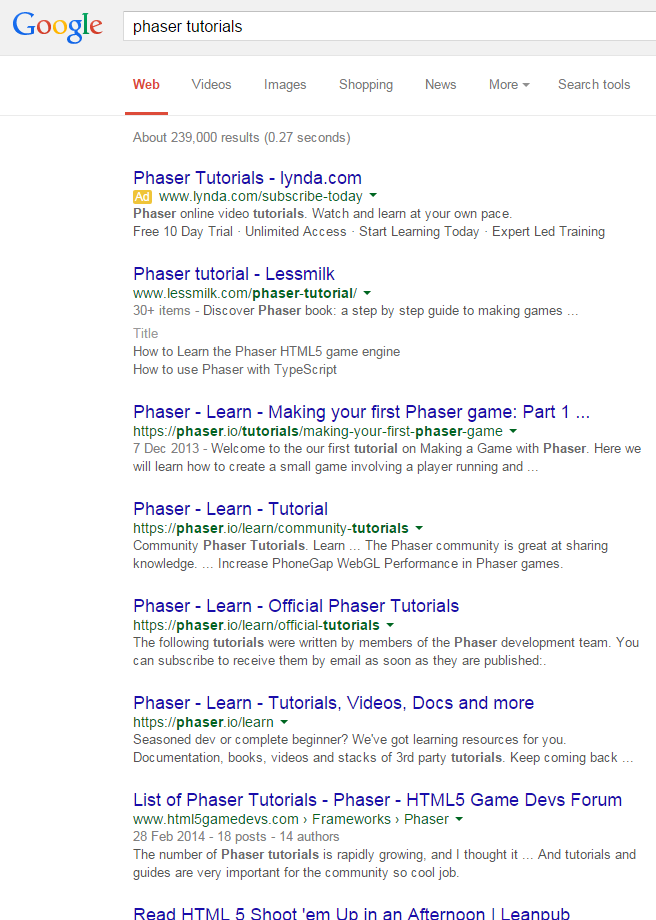This screenshot has height=920, width=656.
Task: Switch to the Images tab
Action: point(285,85)
